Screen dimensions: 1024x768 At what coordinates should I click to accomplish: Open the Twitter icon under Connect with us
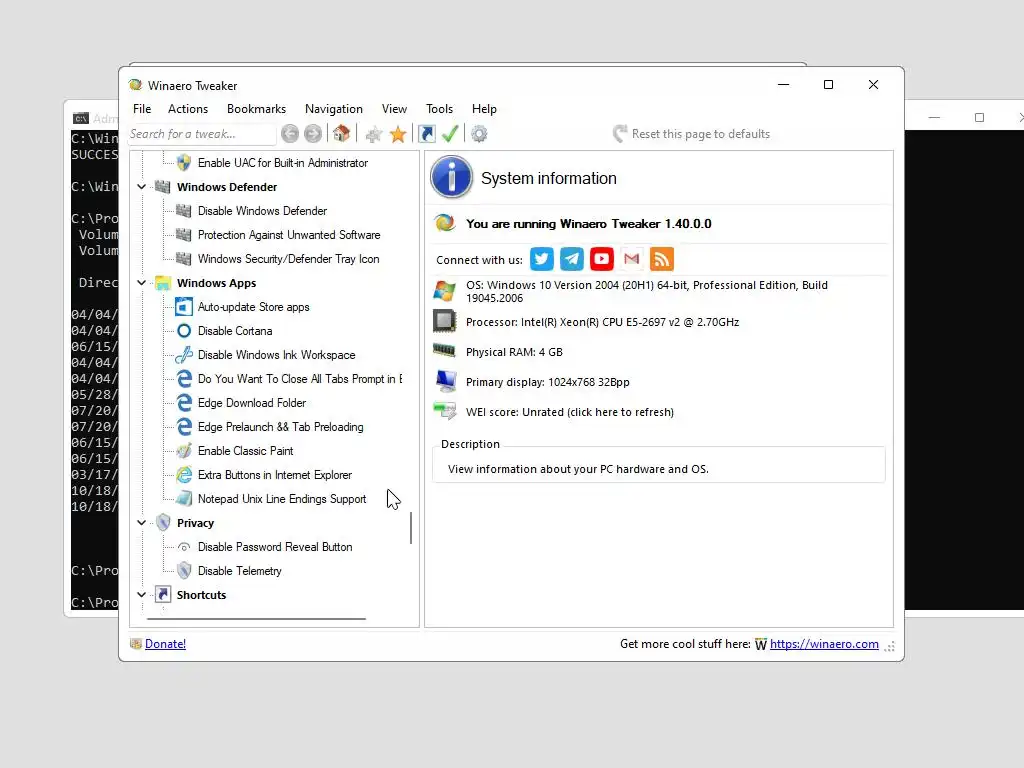[x=541, y=259]
